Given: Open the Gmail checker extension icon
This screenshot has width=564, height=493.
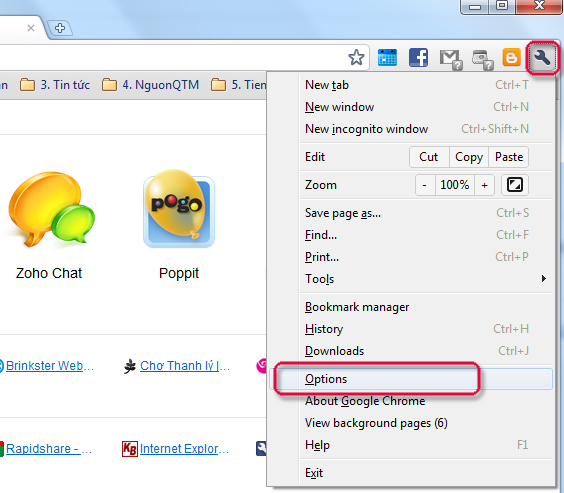Looking at the screenshot, I should (x=451, y=59).
